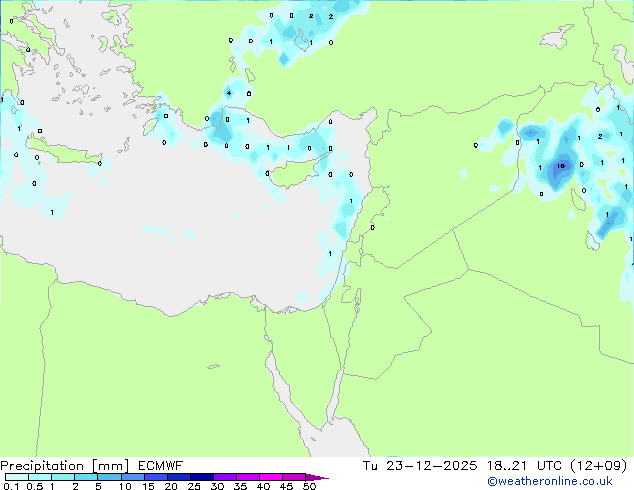The image size is (634, 490).
Task: Click the '20' legend tick label
Action: point(171,486)
